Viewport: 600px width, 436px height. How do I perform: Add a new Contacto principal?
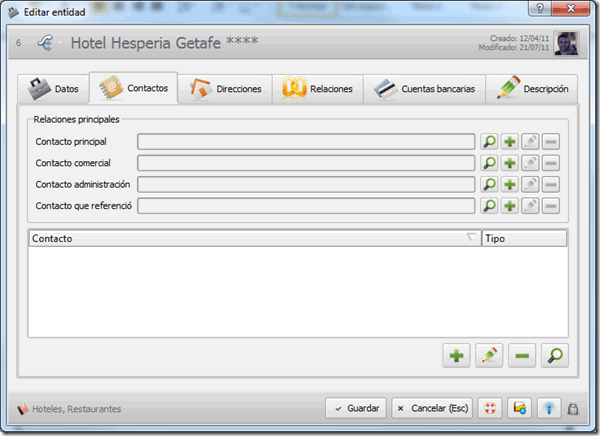click(510, 142)
